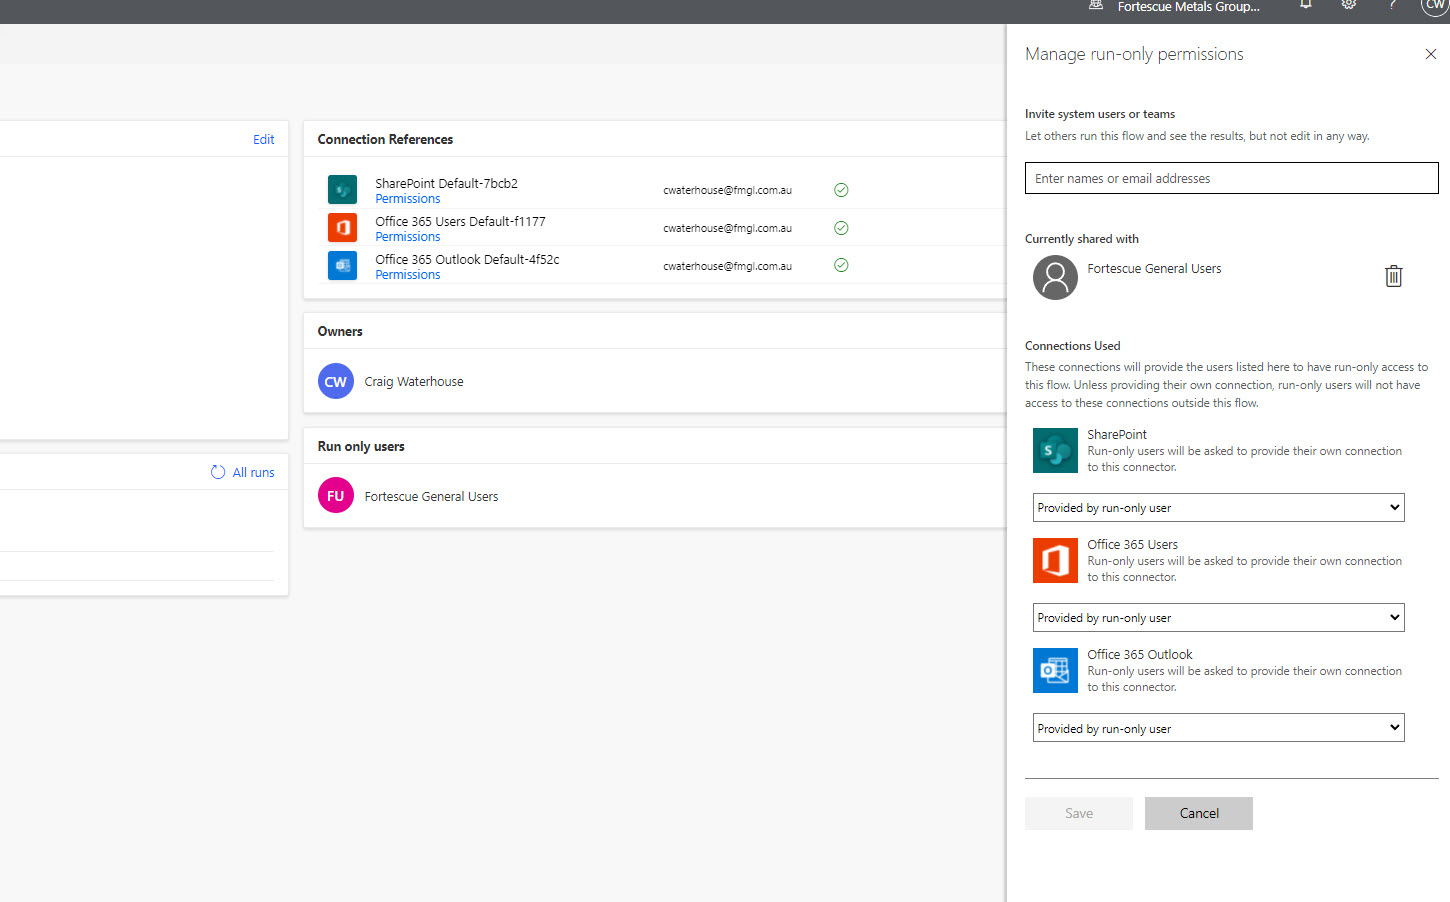
Task: Open the SharePoint run-only connection dropdown
Action: coord(1218,507)
